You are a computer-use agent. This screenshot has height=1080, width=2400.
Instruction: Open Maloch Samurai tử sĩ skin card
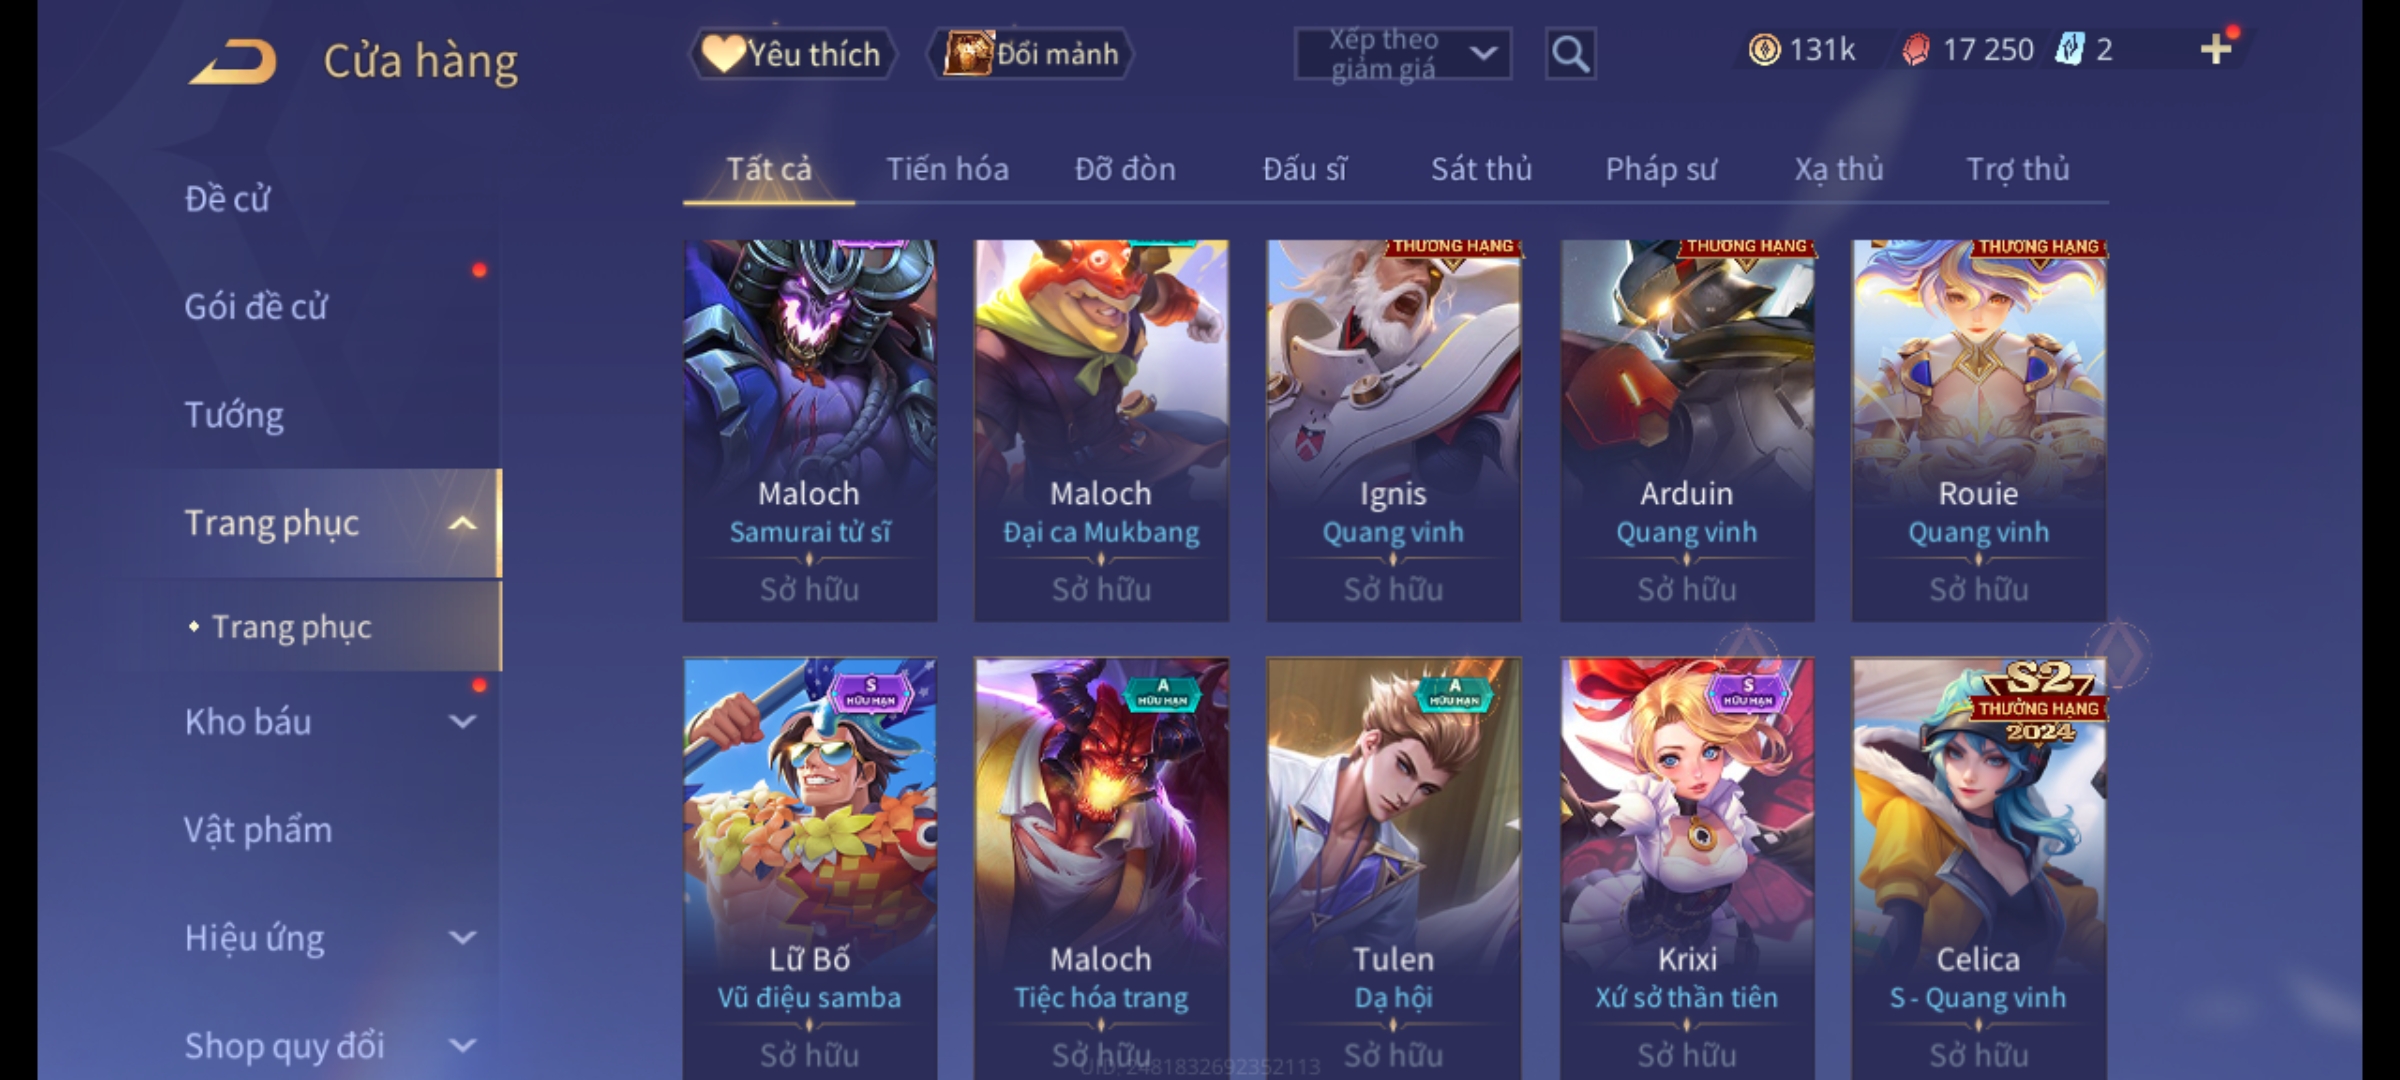click(809, 430)
